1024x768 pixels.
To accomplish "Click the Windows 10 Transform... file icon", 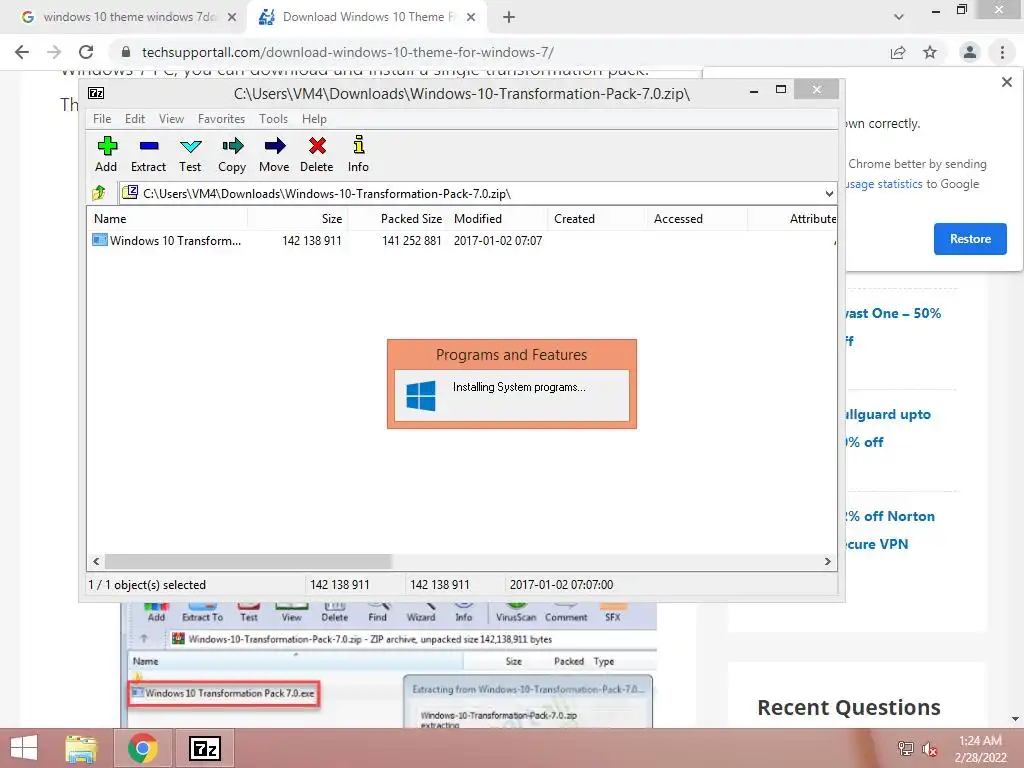I will [99, 240].
